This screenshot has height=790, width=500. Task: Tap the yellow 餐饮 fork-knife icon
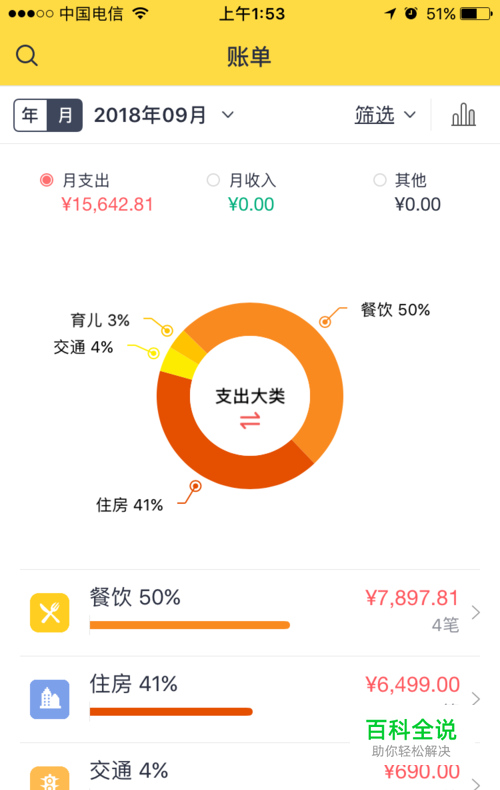tap(49, 613)
